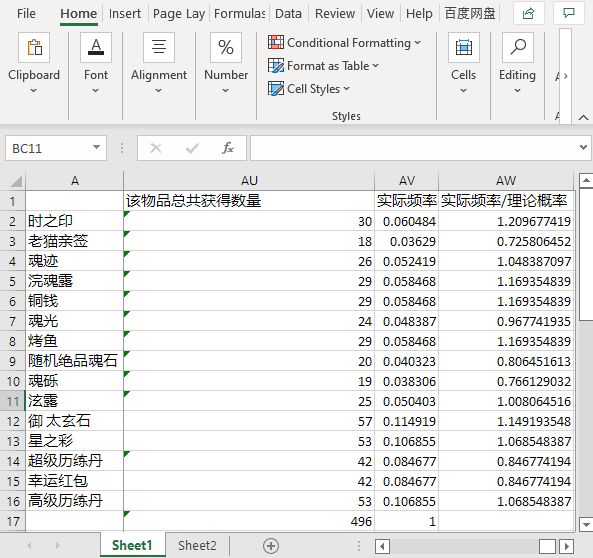Select header cell 该物品总共获得数量
Viewport: 593px width, 558px height.
(249, 201)
